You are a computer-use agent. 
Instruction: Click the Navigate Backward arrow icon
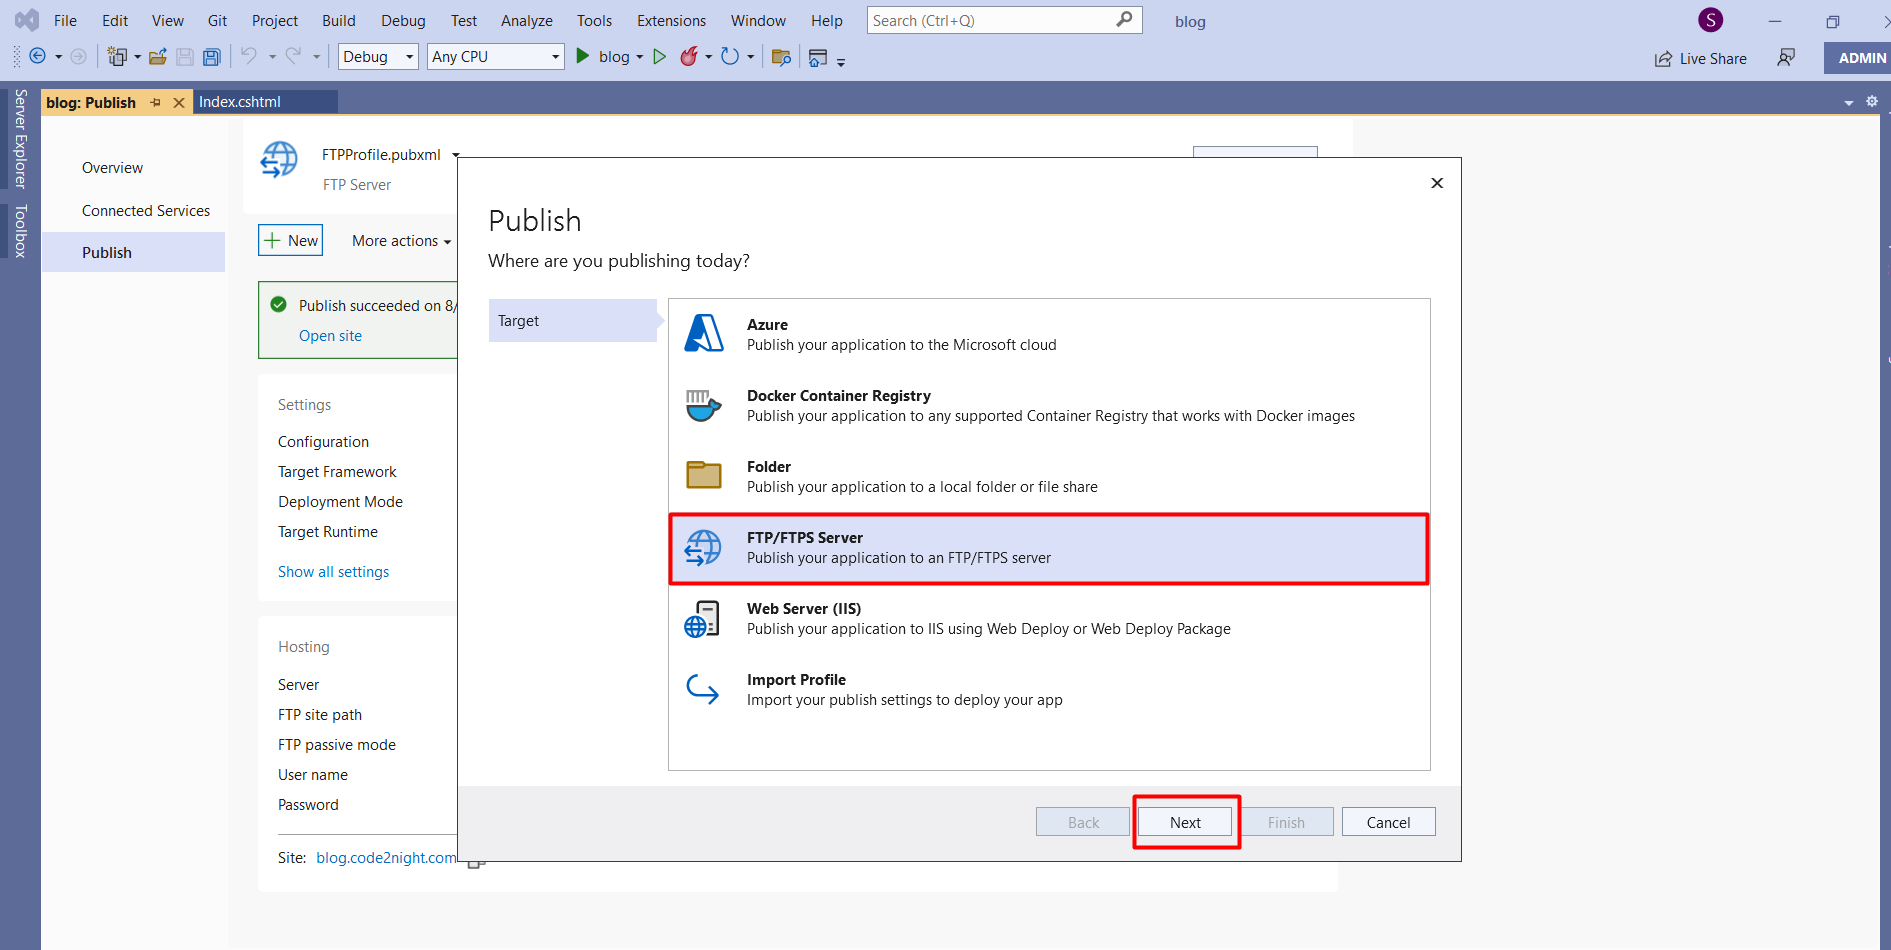[38, 56]
